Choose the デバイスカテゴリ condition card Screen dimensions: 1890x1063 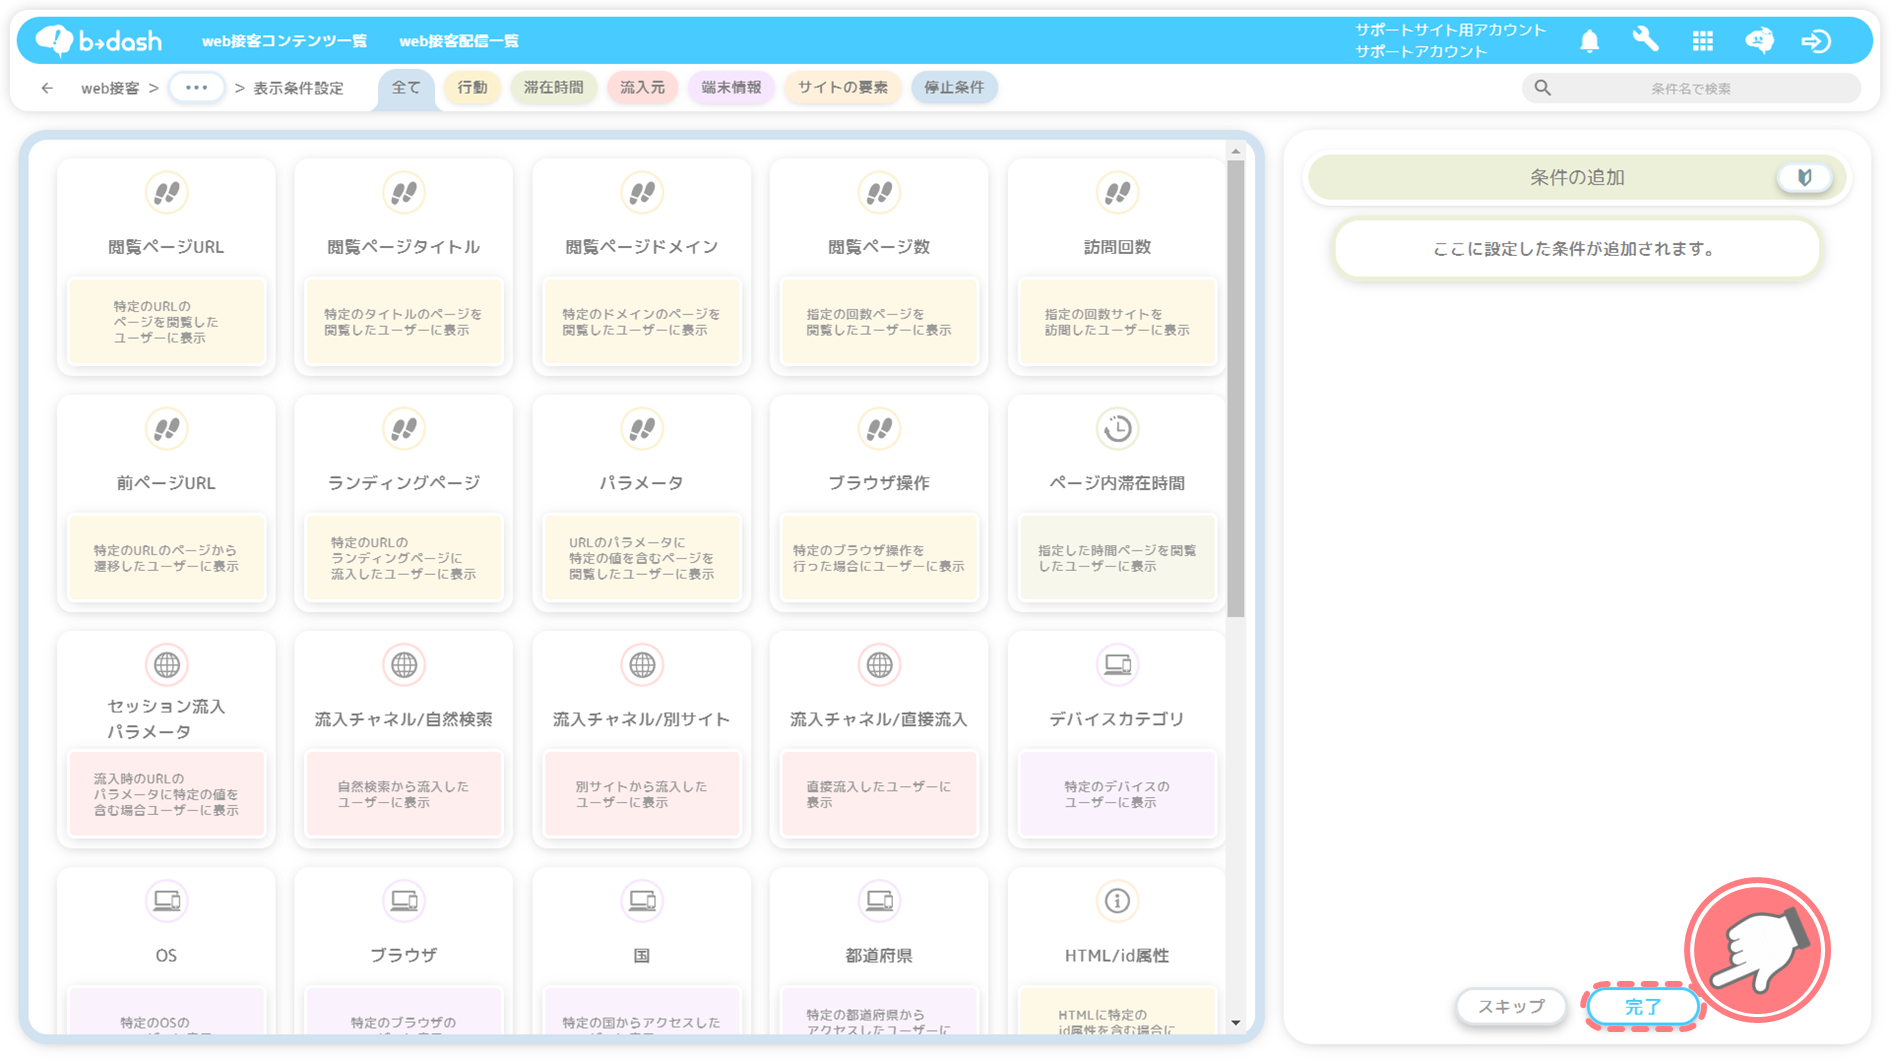click(x=1116, y=738)
